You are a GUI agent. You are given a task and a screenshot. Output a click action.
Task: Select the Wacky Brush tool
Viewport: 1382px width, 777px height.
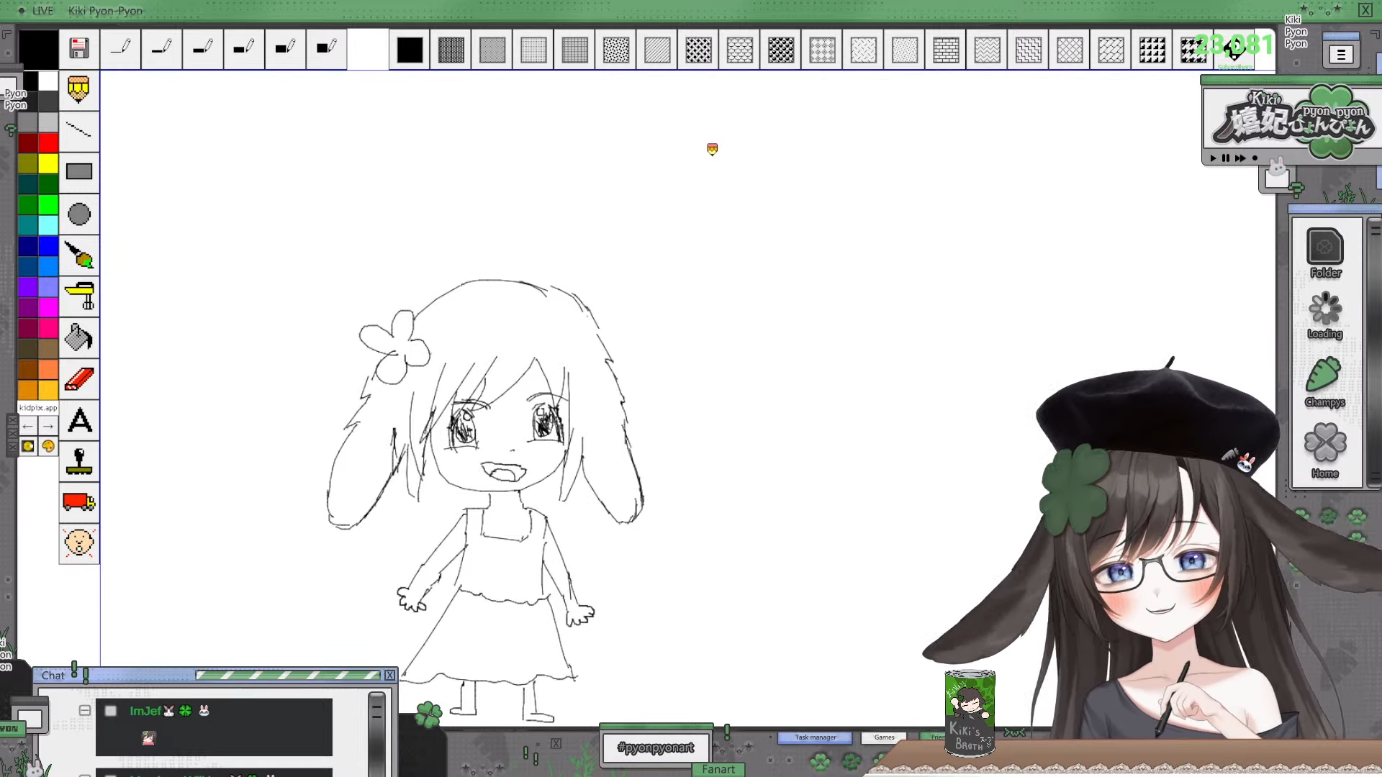[79, 255]
